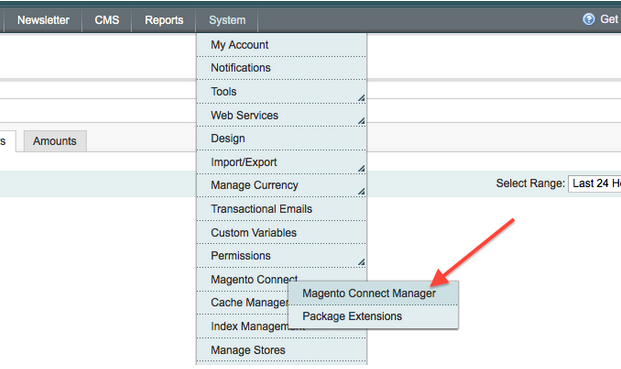621x369 pixels.
Task: Open the CMS menu
Action: tap(107, 20)
